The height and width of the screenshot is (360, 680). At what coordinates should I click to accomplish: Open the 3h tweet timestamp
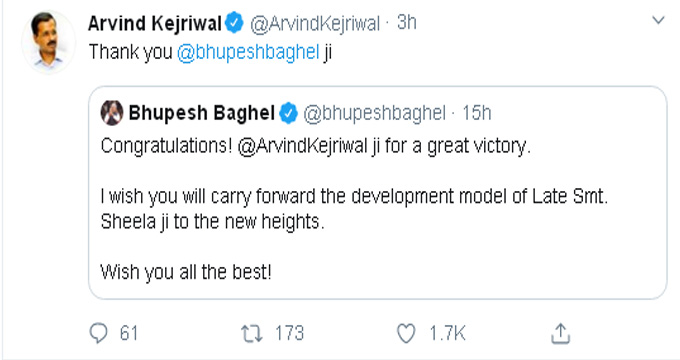pos(406,23)
